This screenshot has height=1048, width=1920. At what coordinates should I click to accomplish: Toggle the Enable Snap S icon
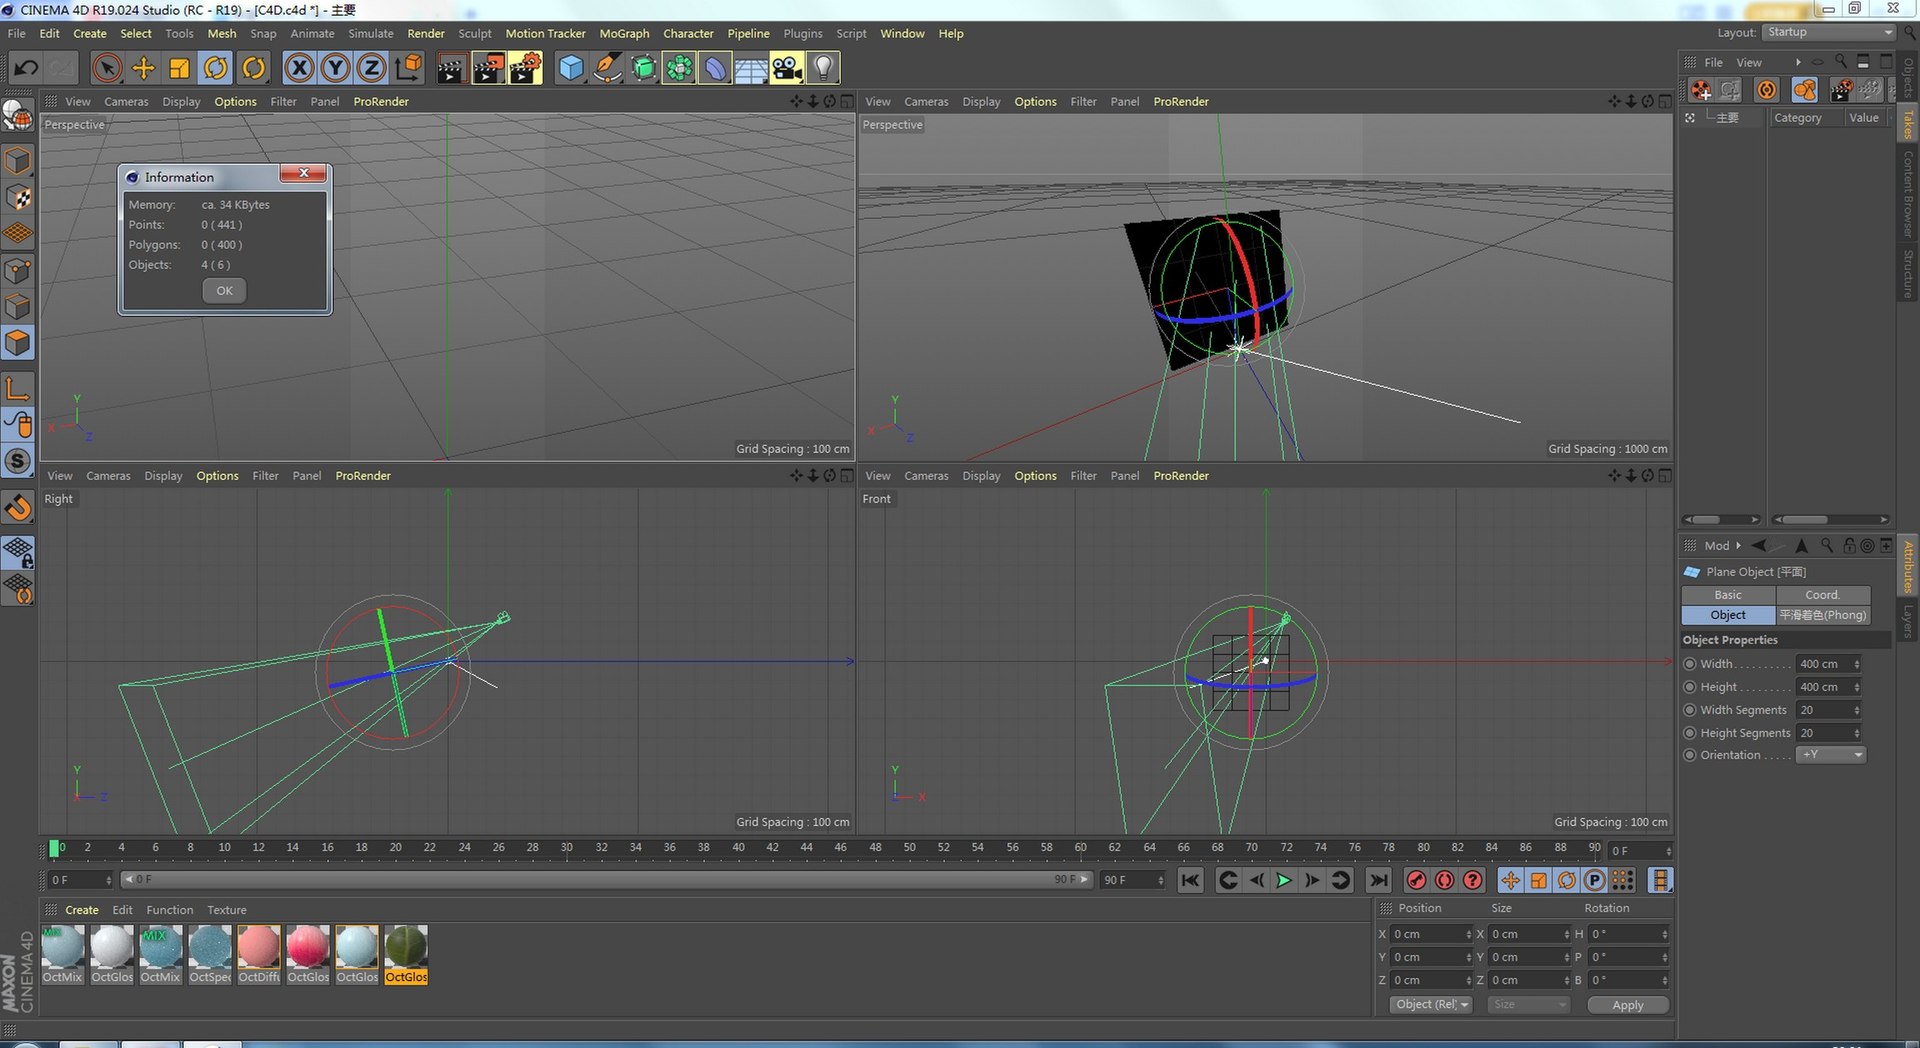pyautogui.click(x=18, y=461)
